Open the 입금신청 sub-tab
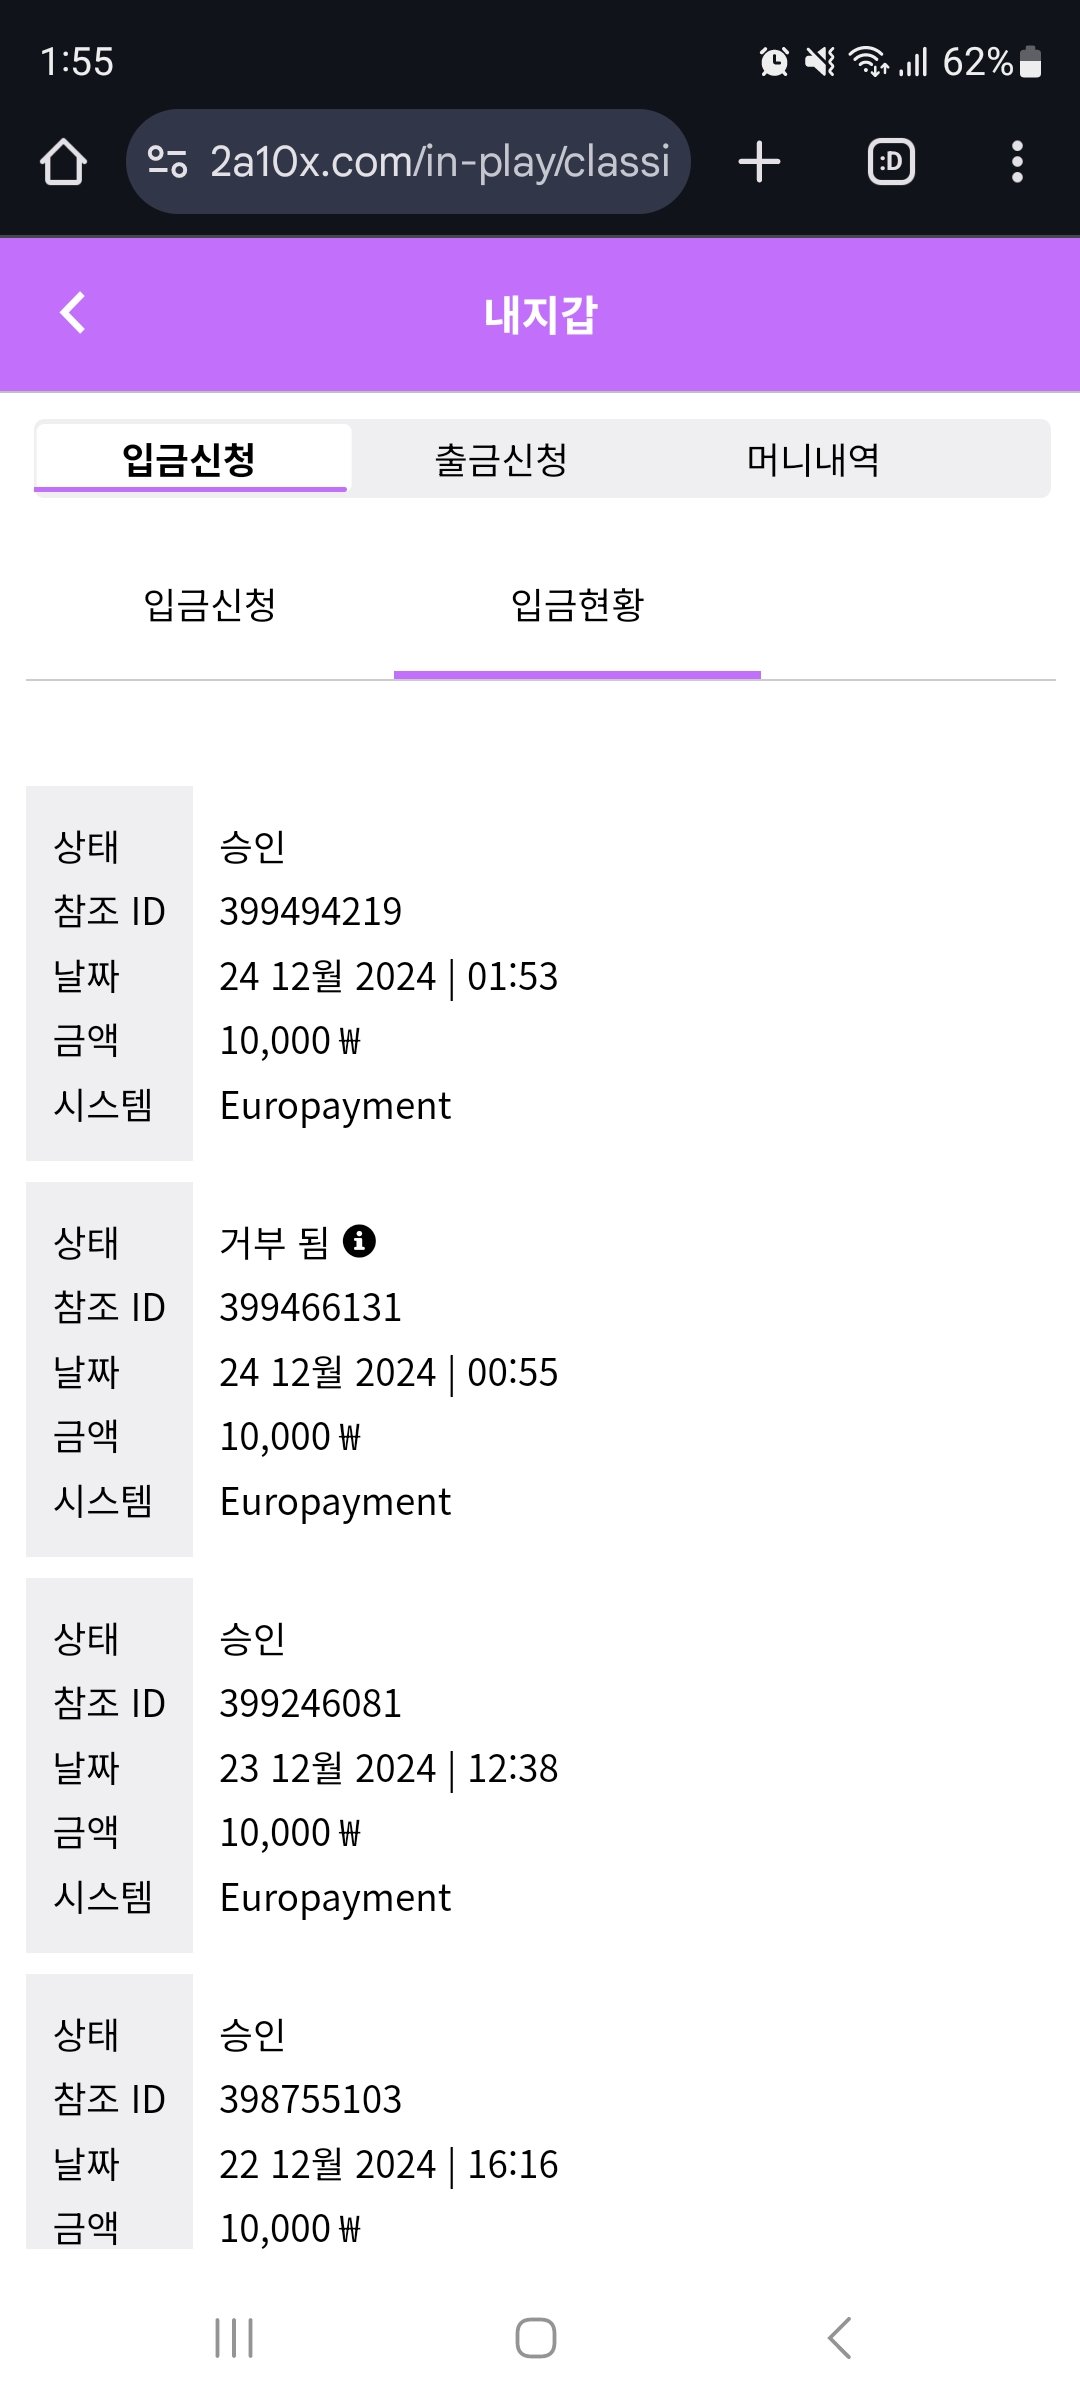 click(210, 605)
